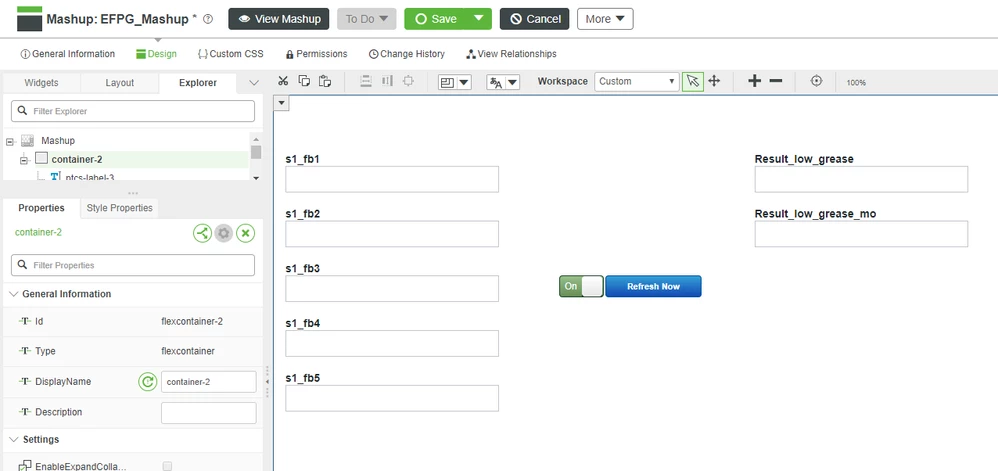Viewport: 998px width, 471px height.
Task: Click the bindings share icon for container-2
Action: click(x=202, y=234)
